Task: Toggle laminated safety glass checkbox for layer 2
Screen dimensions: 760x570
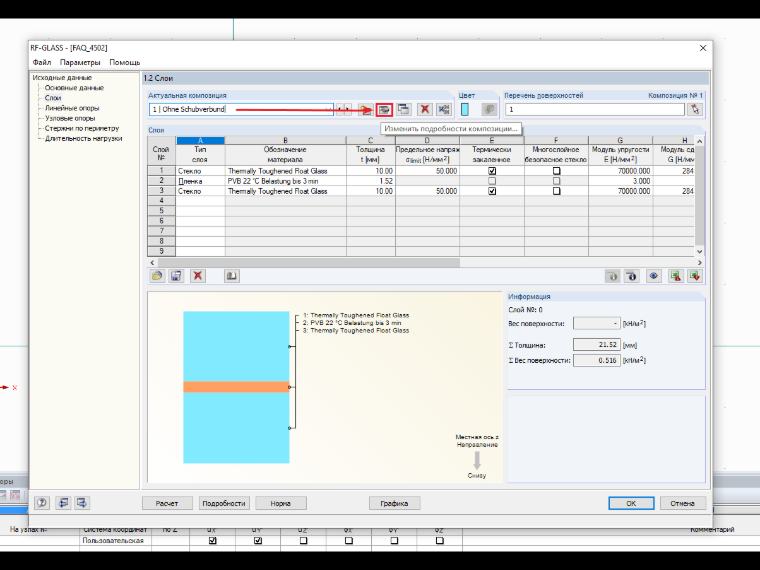Action: (556, 181)
